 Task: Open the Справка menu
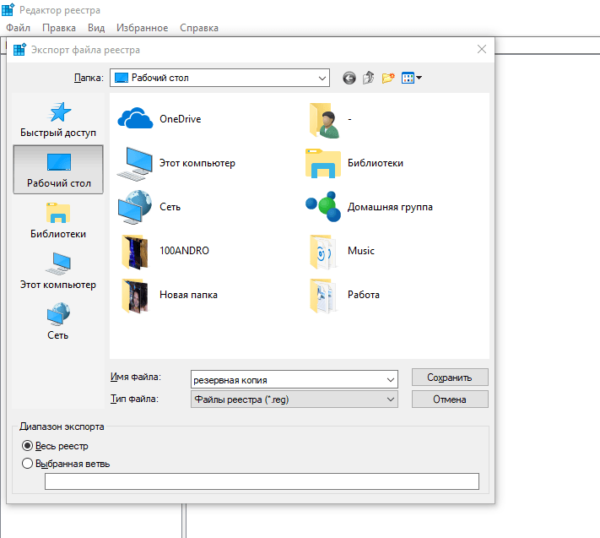(x=199, y=28)
